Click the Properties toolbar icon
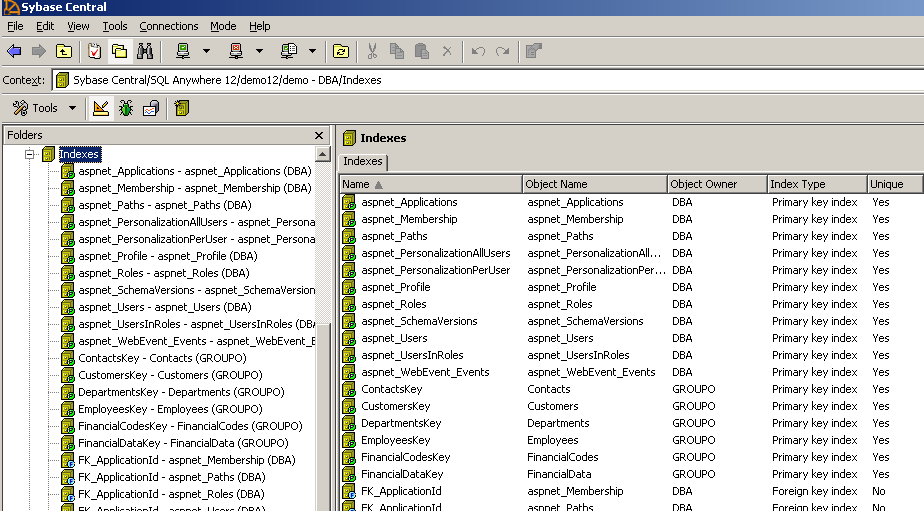The image size is (924, 511). pos(534,51)
